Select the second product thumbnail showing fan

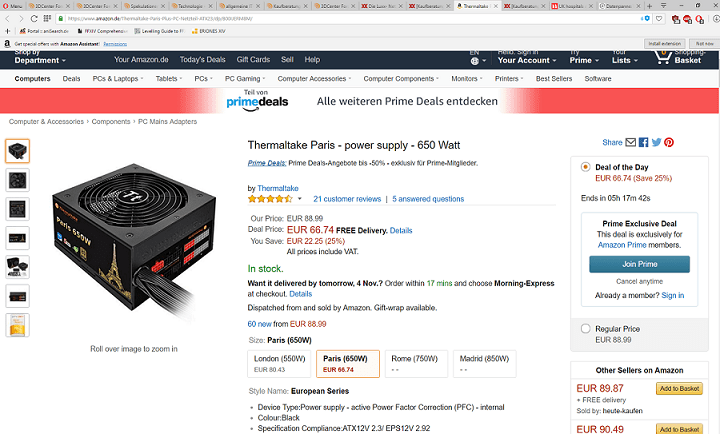point(17,180)
